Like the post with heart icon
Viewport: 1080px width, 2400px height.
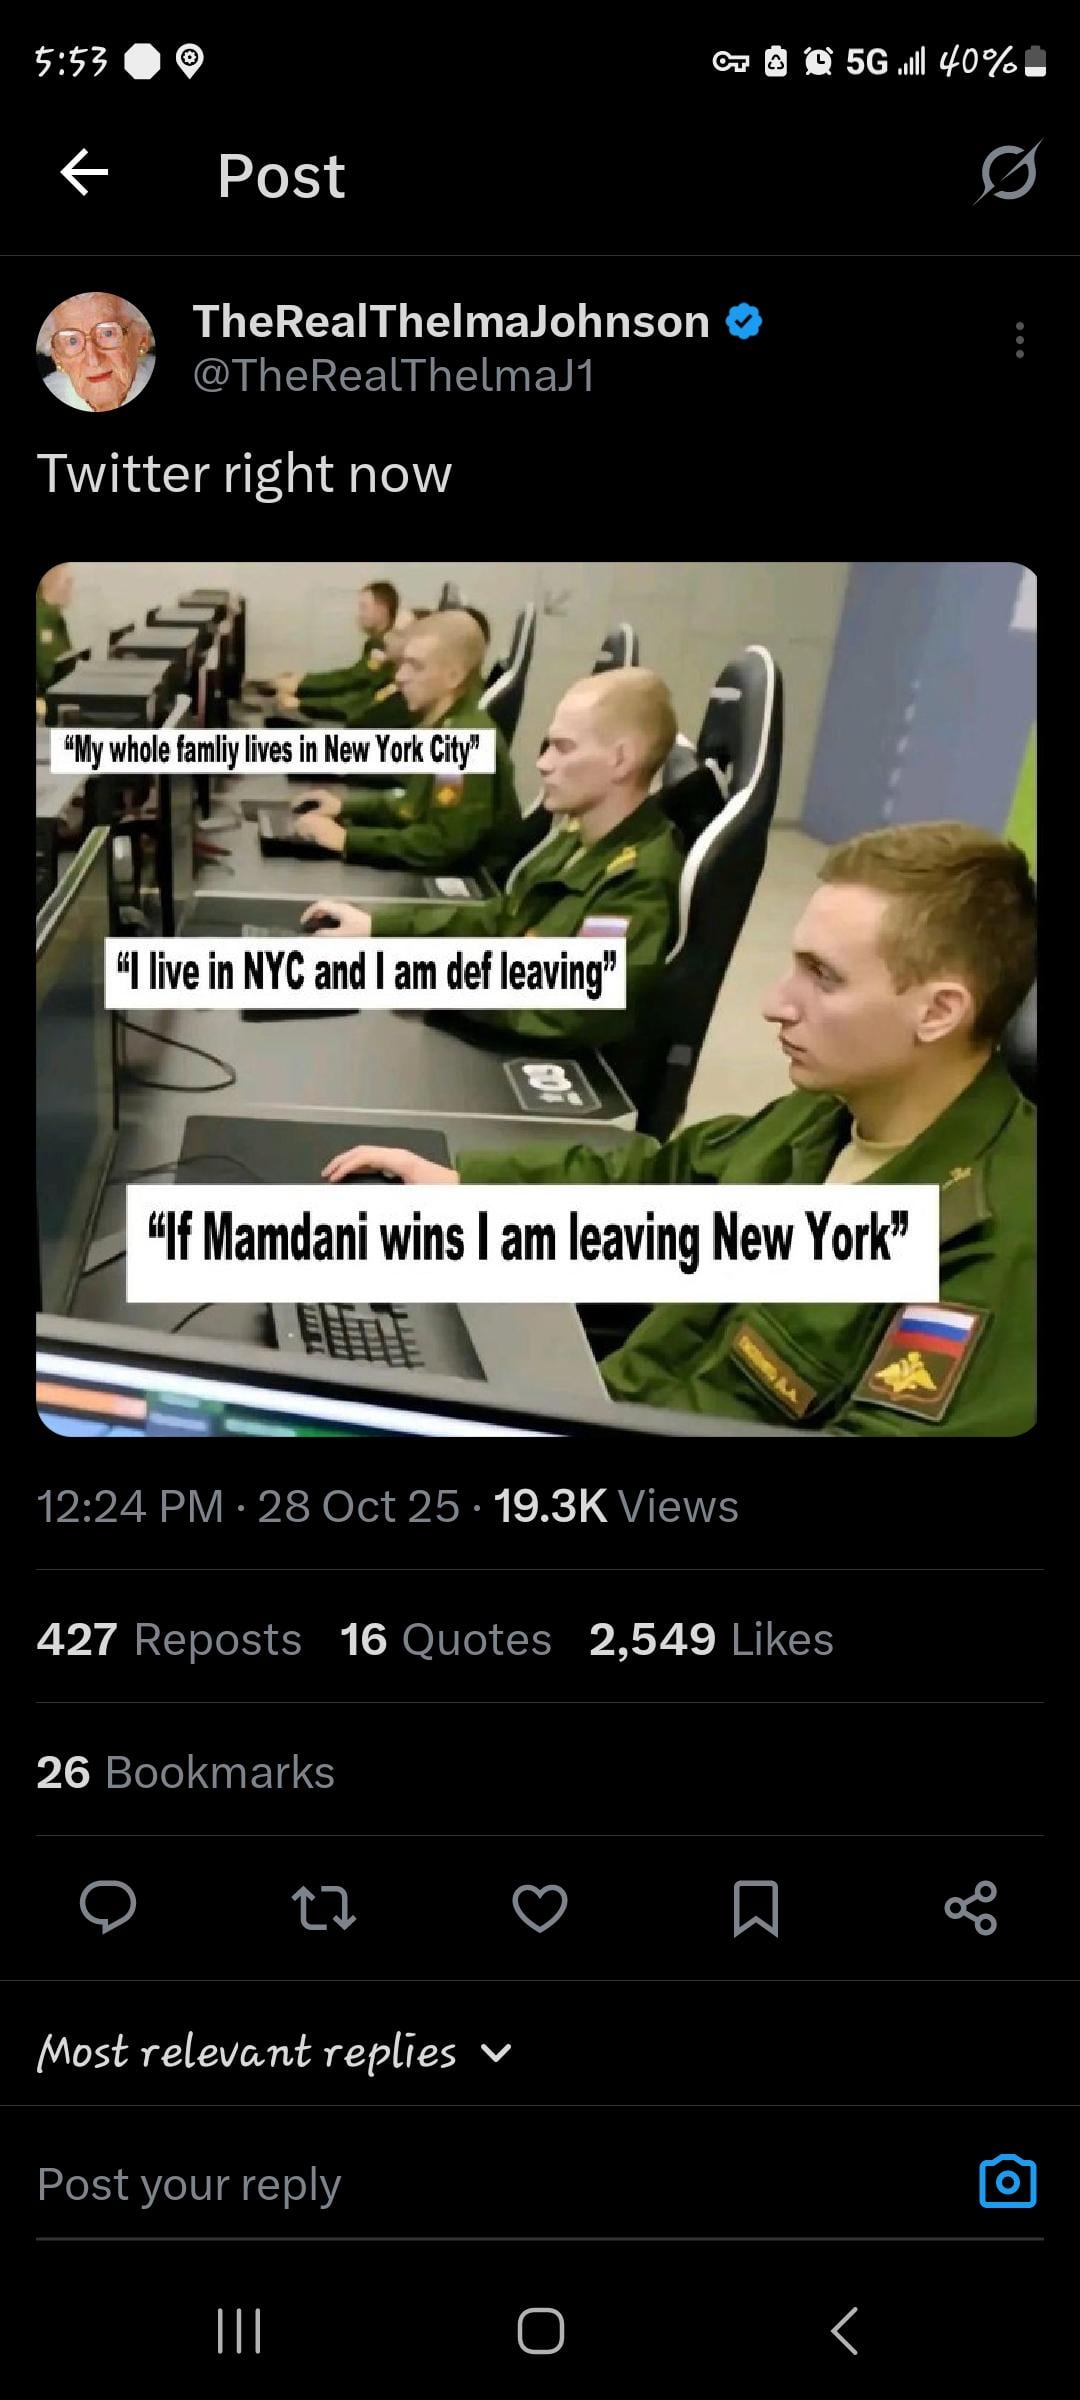pos(540,1908)
